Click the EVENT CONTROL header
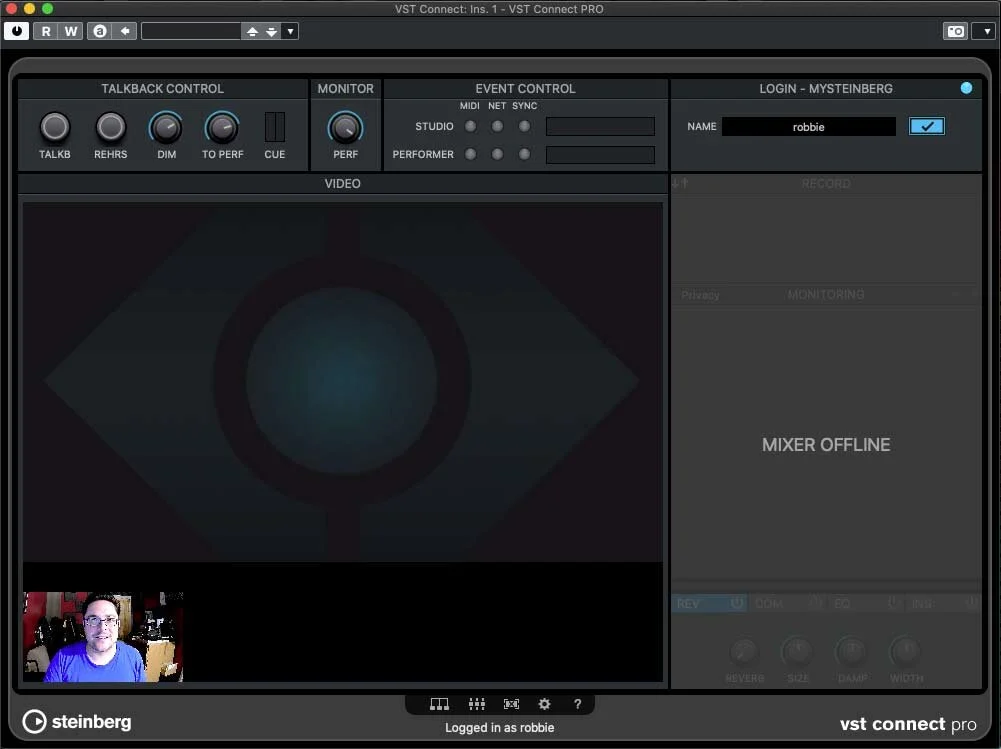The image size is (1001, 749). 525,89
